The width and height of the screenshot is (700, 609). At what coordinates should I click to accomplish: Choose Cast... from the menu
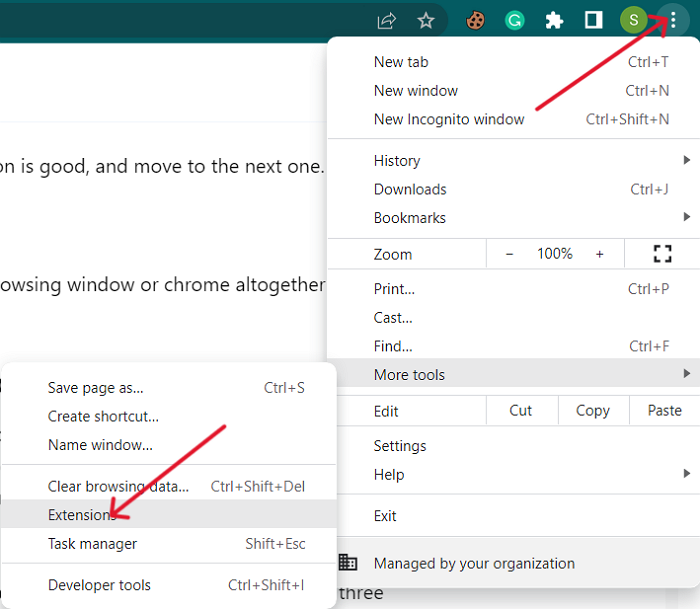click(x=513, y=317)
